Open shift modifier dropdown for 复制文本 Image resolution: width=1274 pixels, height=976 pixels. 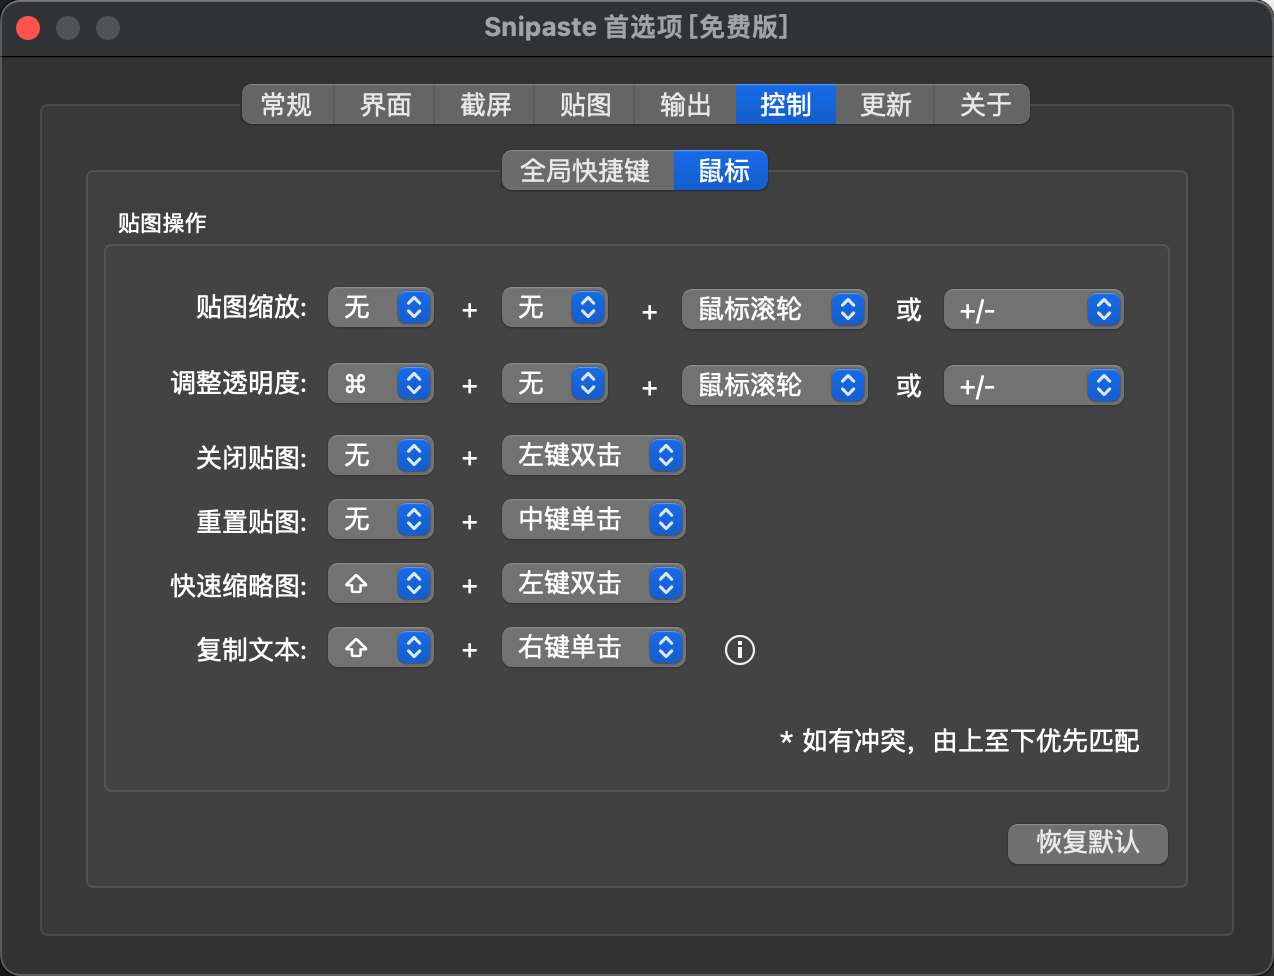[x=381, y=648]
